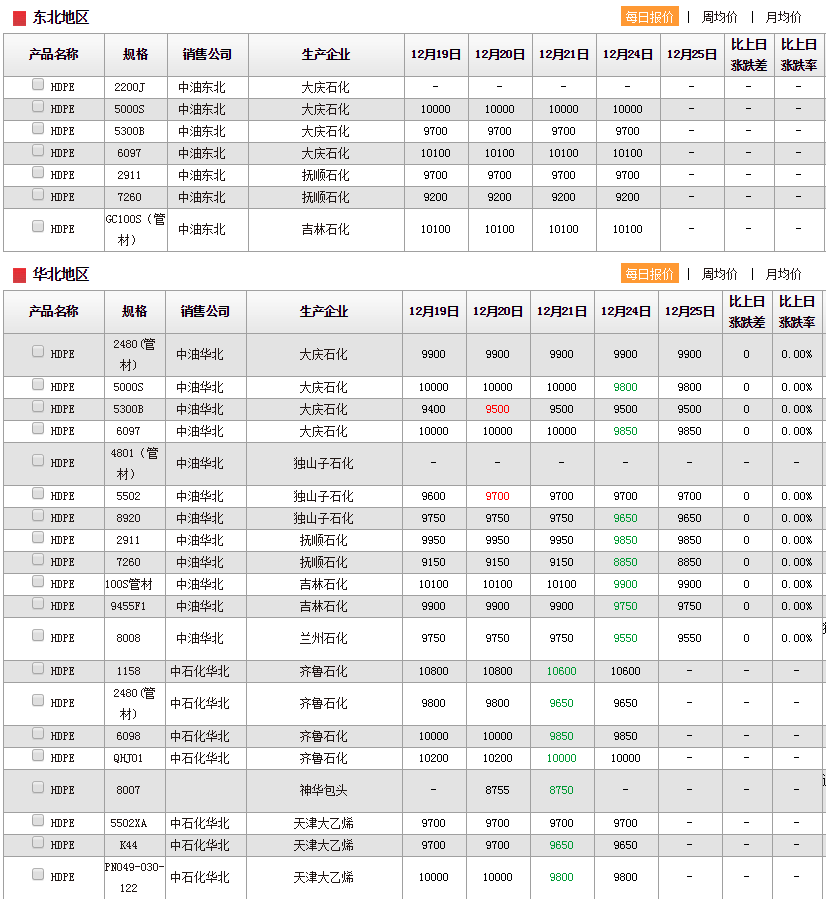This screenshot has width=826, height=899.
Task: Click the 华北地区 section heading
Action: [61, 274]
